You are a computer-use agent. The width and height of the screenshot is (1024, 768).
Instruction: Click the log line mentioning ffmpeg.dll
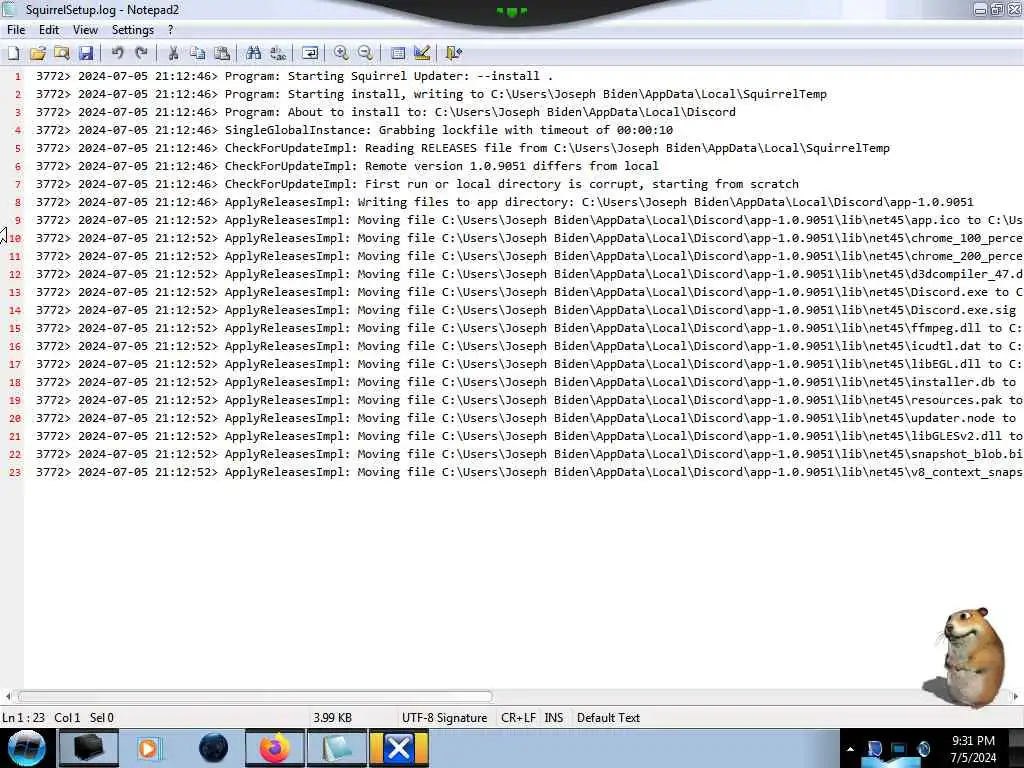coord(529,328)
